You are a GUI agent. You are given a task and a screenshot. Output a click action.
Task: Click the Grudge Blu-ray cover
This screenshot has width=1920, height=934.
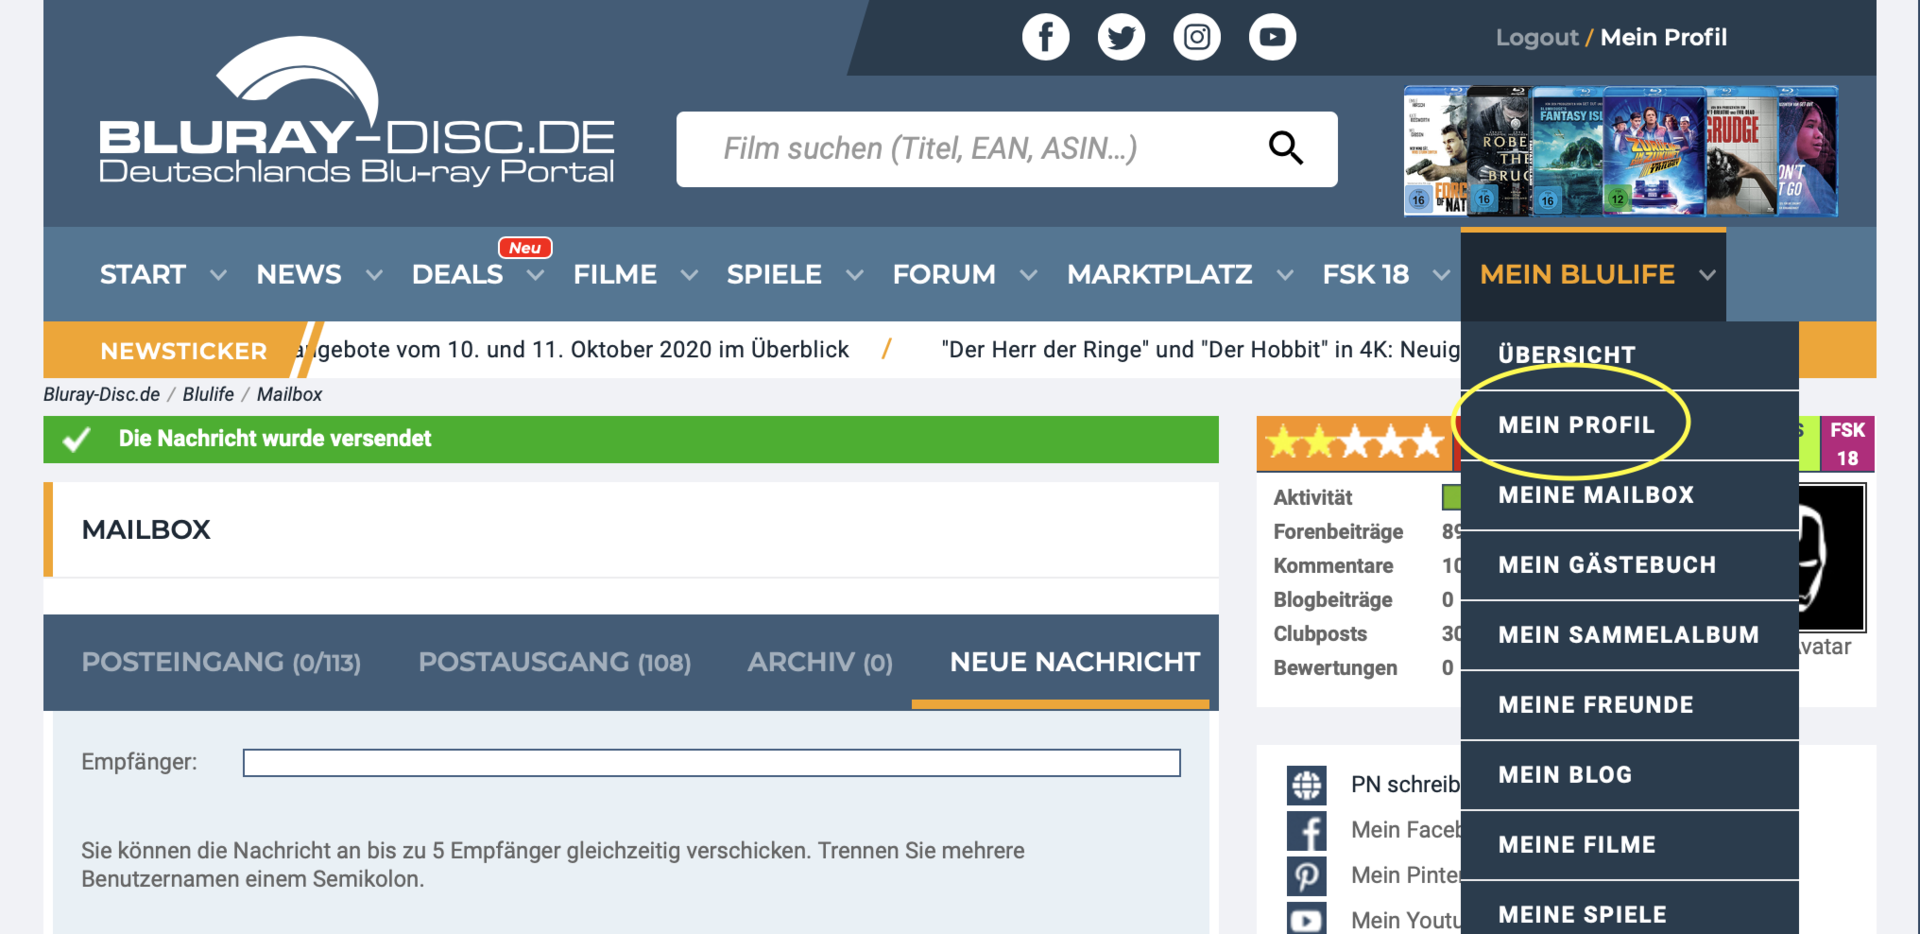pos(1741,152)
